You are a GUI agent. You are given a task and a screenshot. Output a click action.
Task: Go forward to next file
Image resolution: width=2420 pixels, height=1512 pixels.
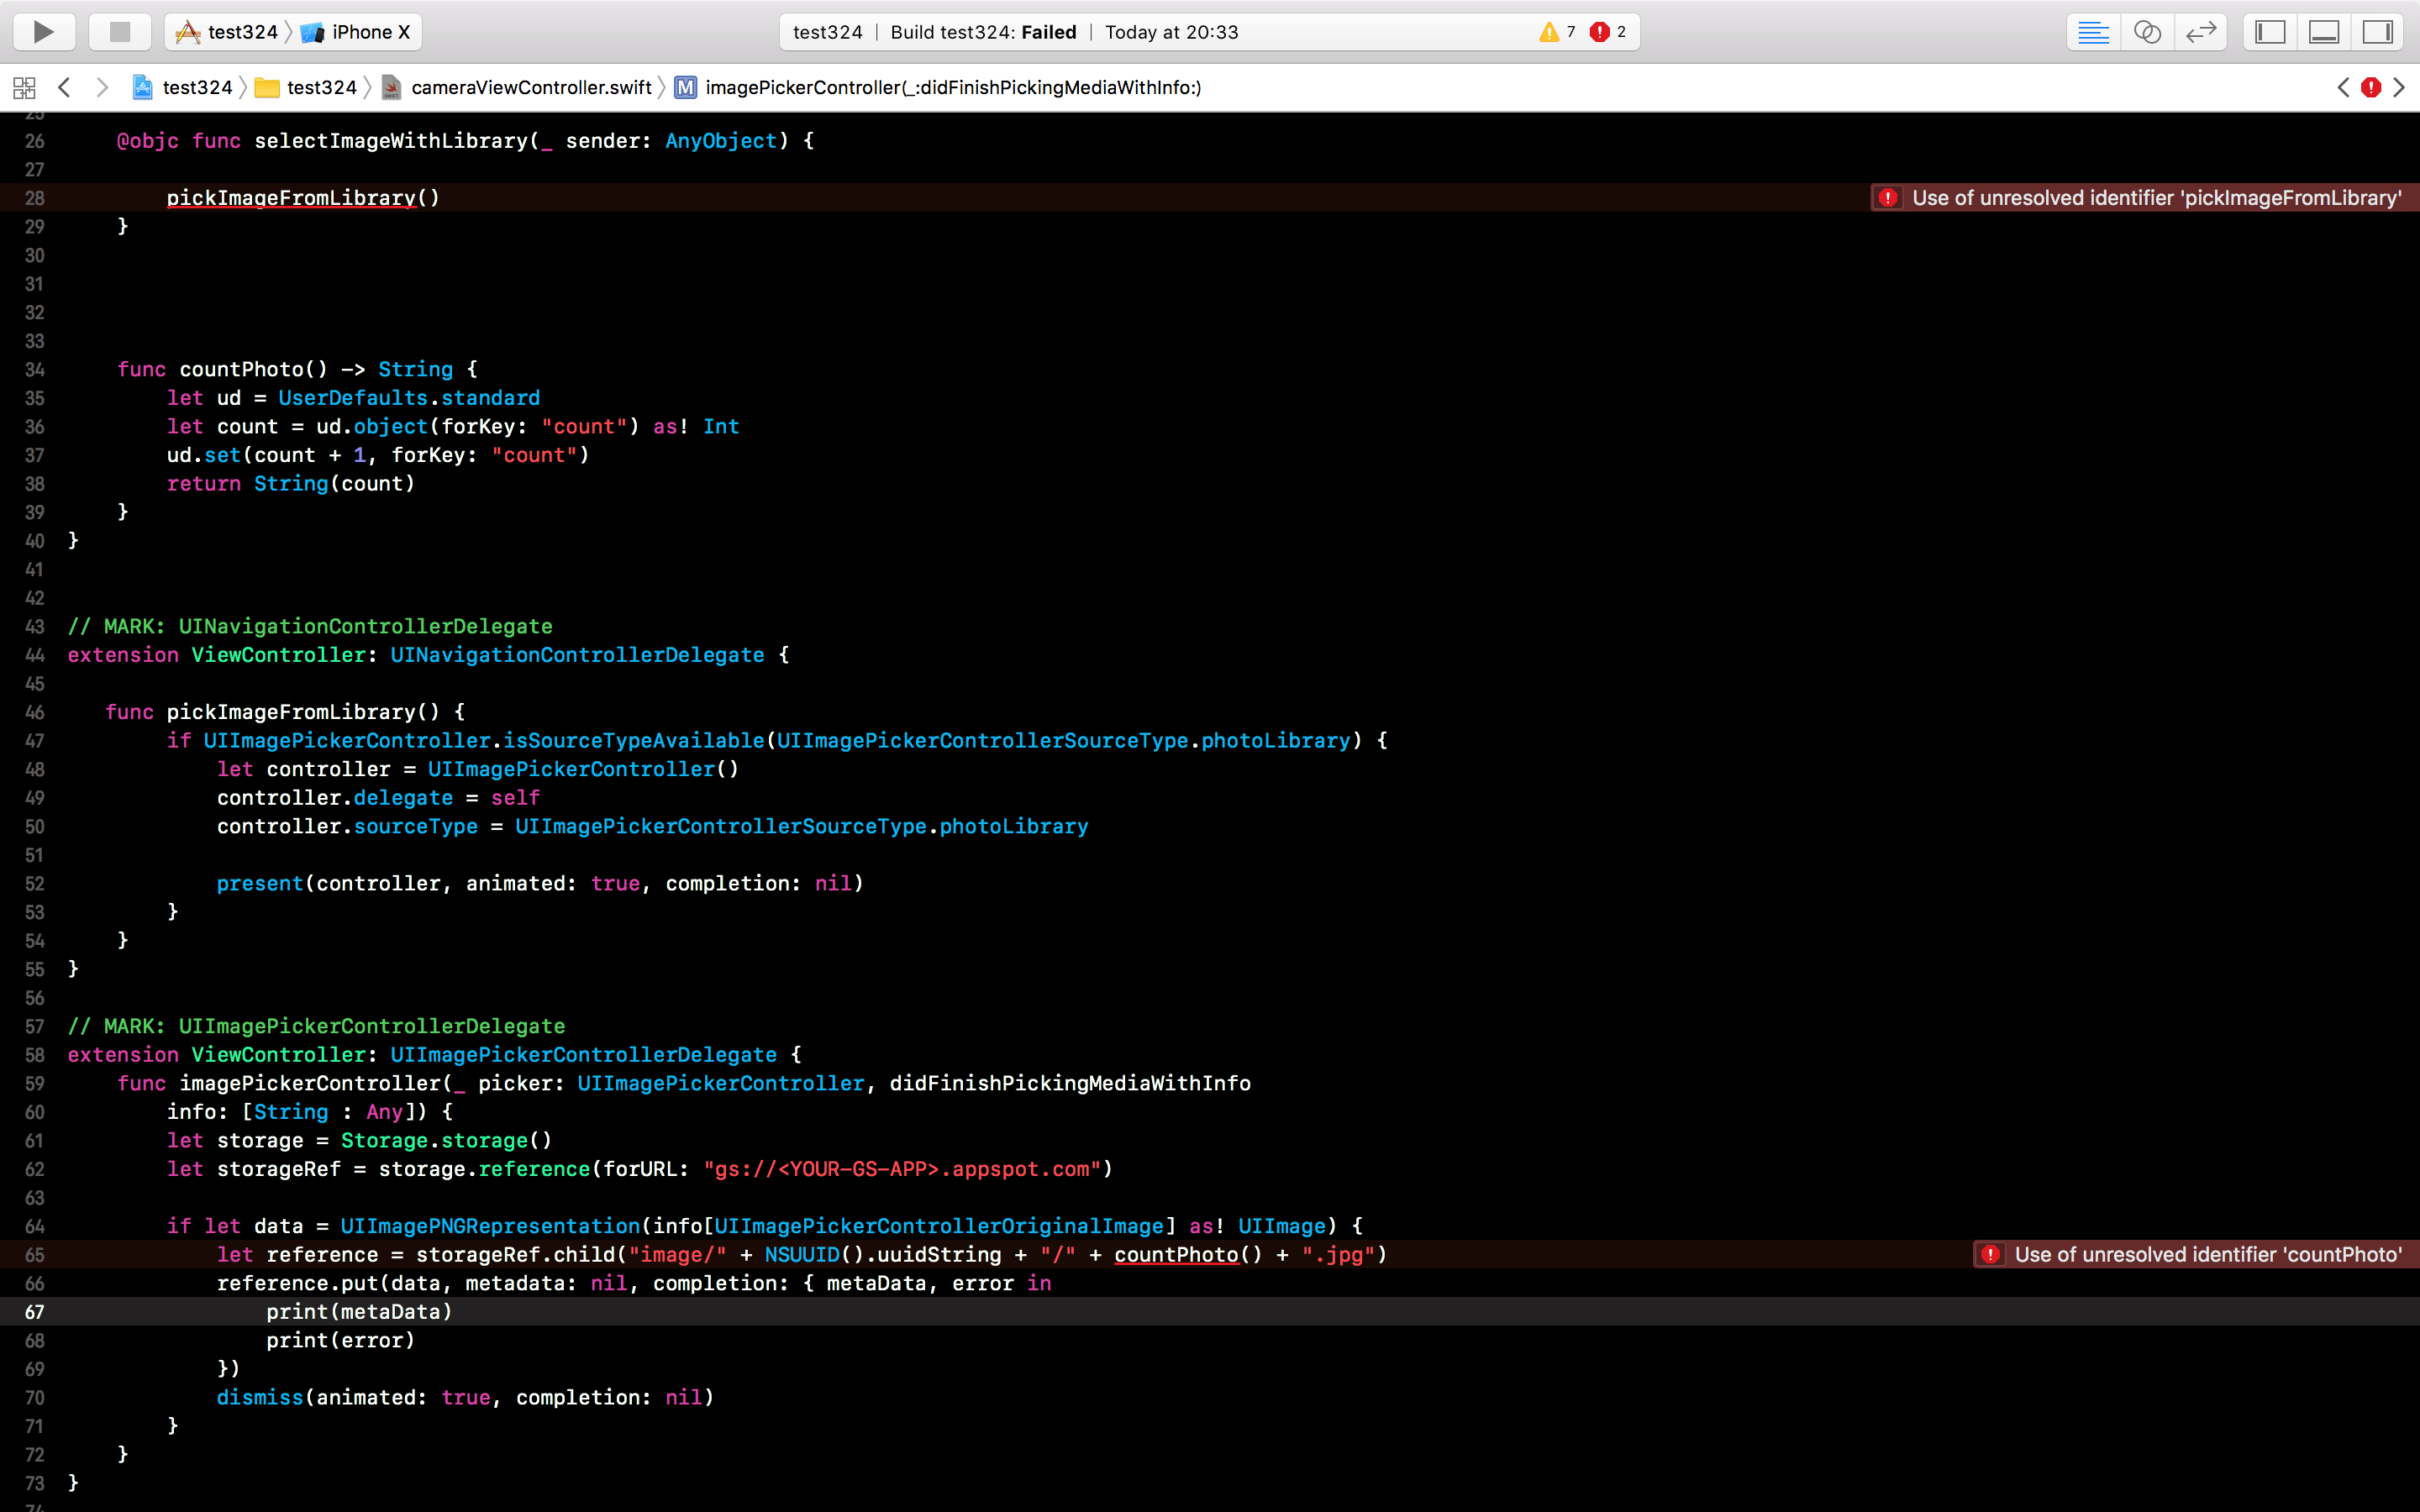pyautogui.click(x=101, y=88)
